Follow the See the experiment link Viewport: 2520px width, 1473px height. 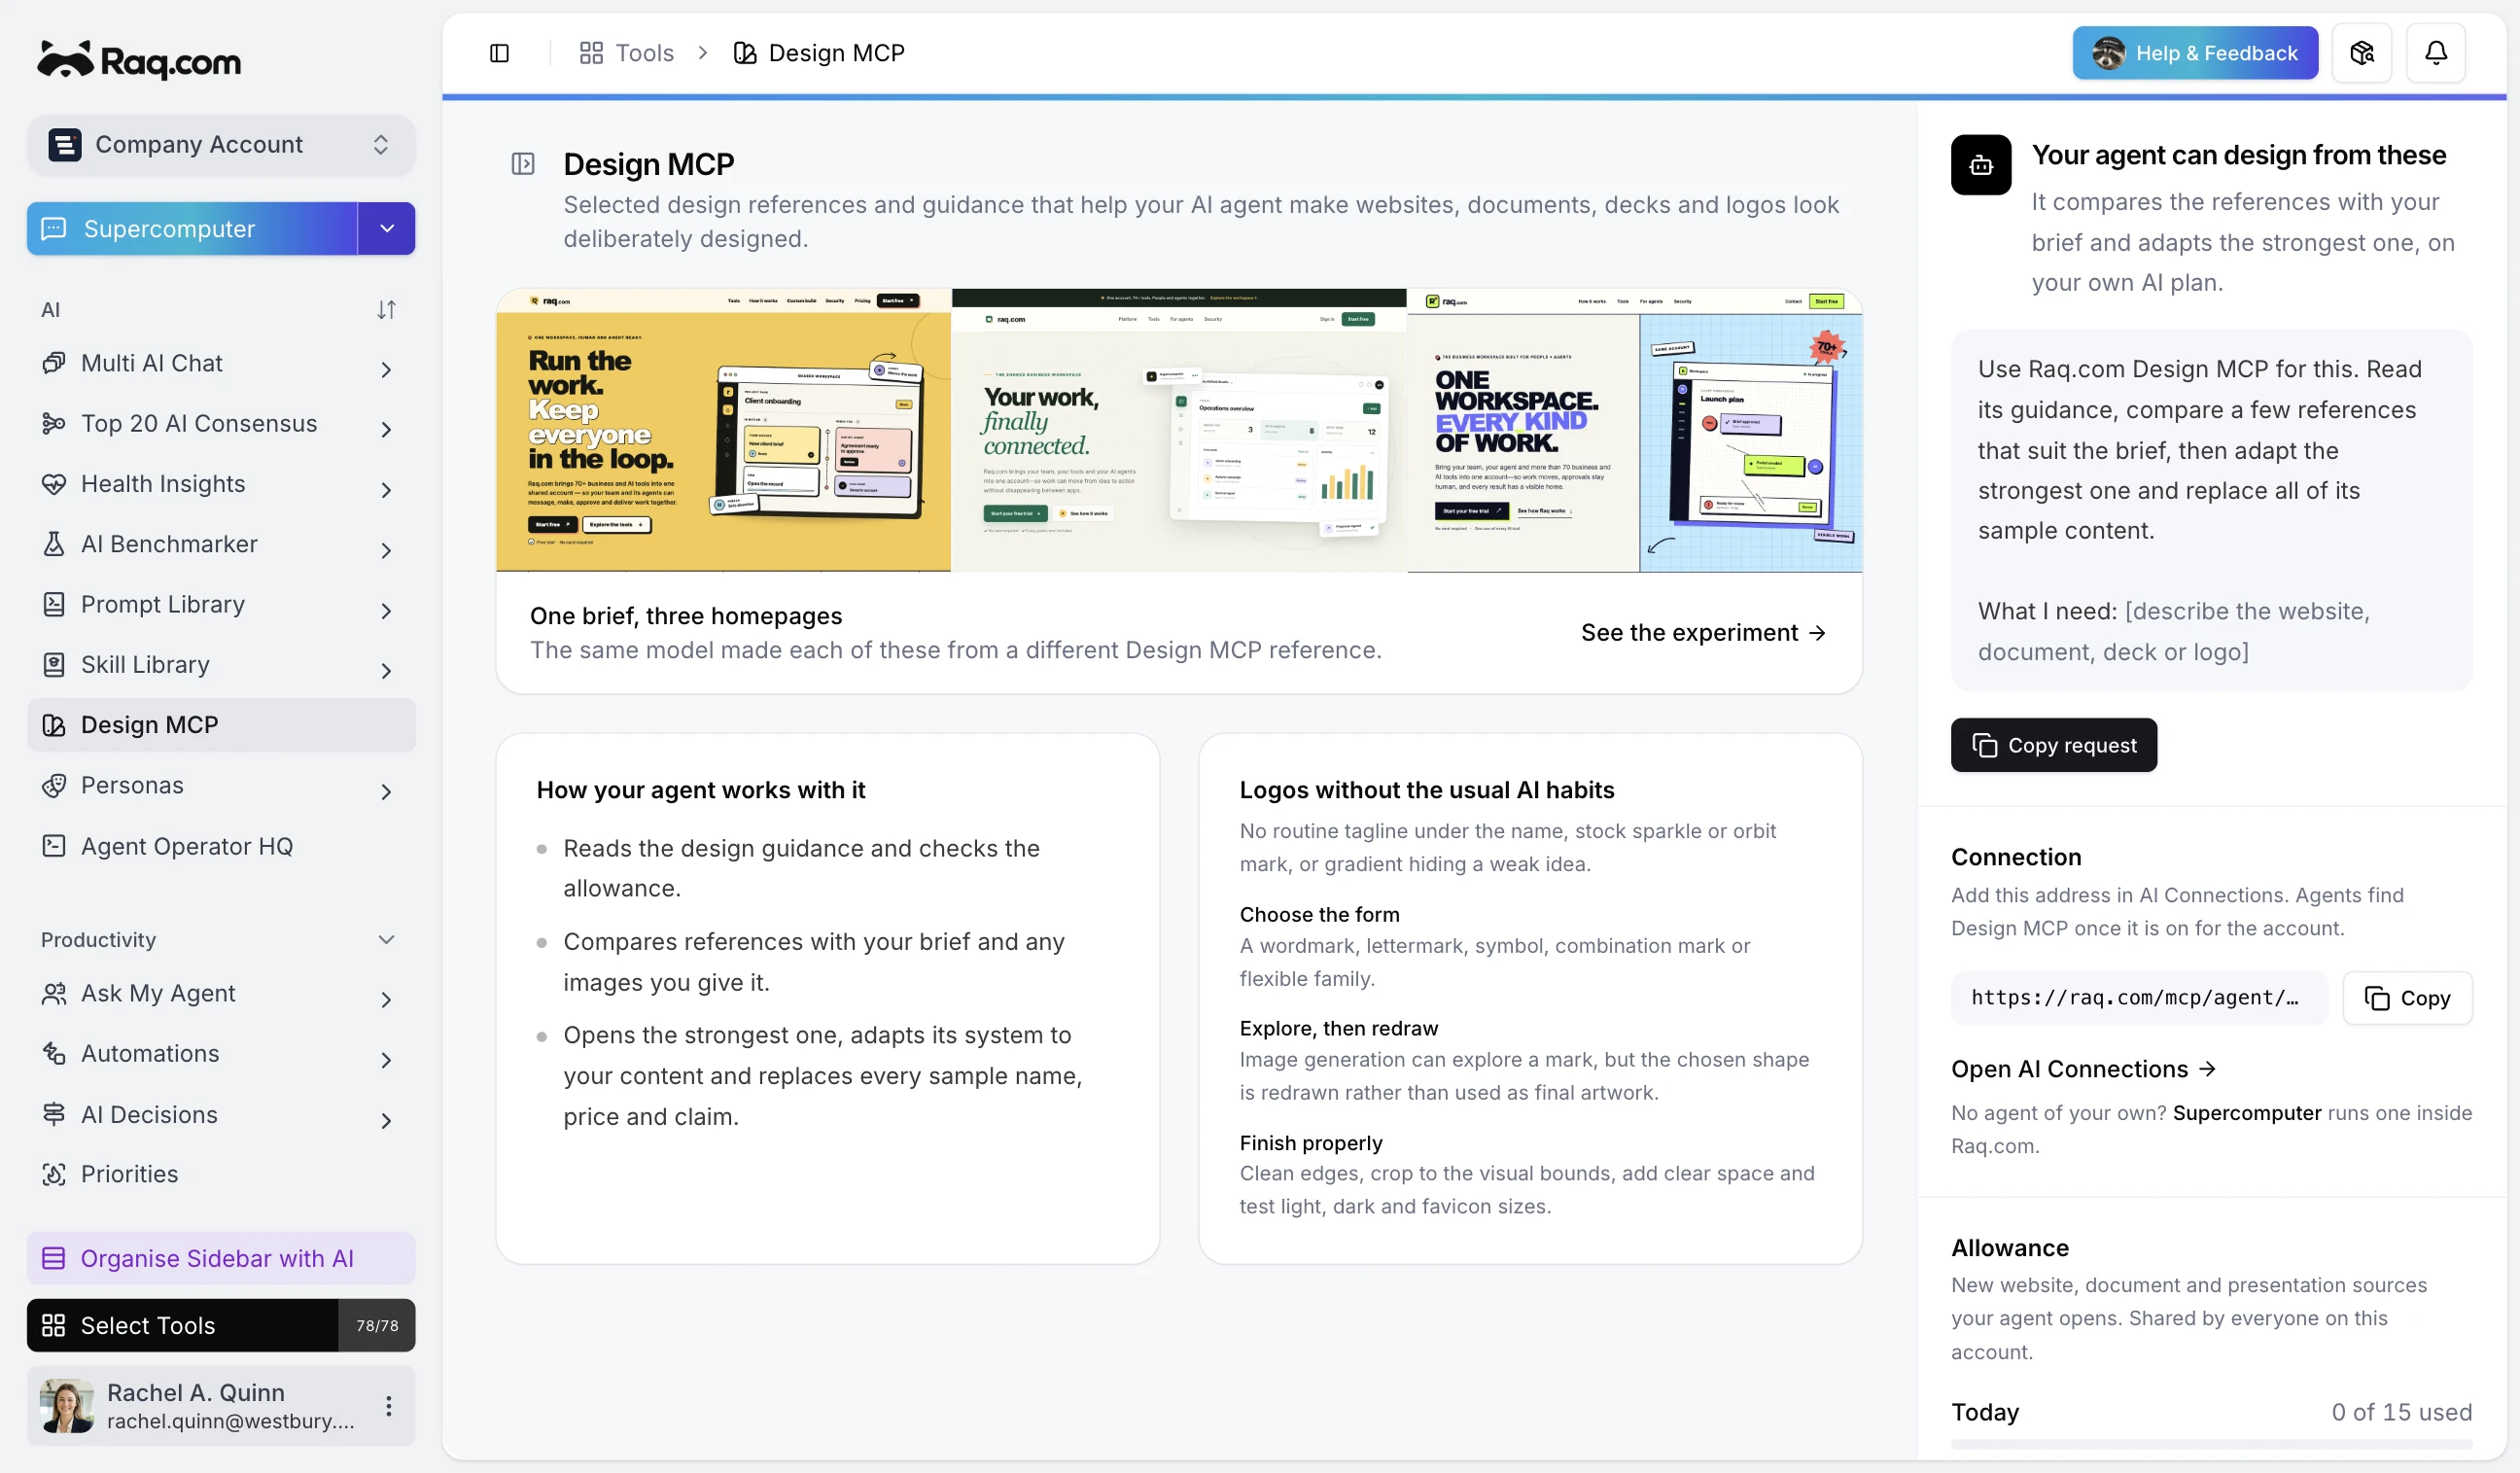click(1703, 633)
